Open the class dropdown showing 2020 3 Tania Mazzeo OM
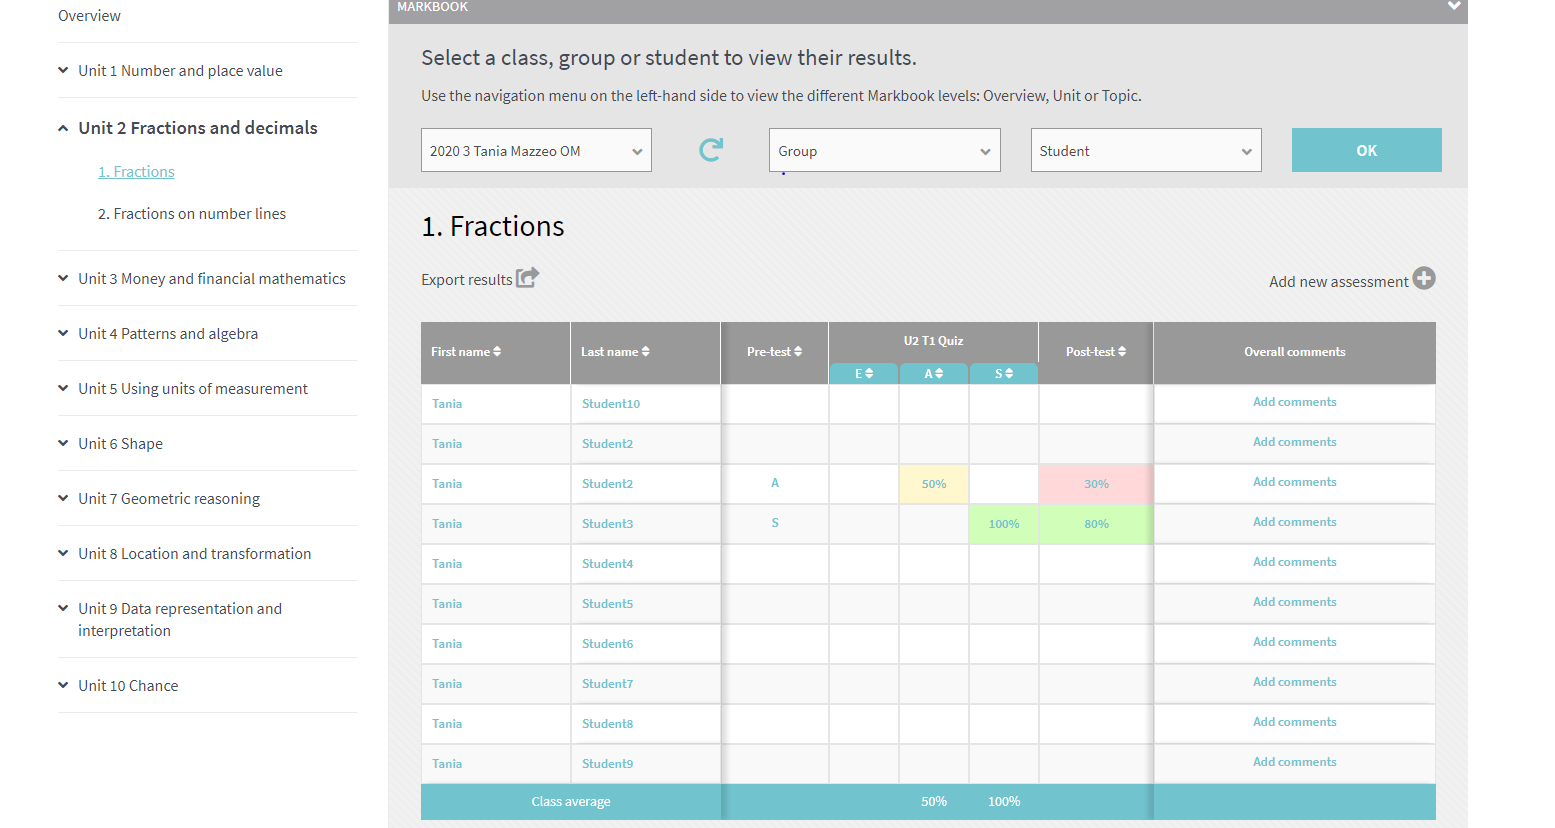 [x=536, y=149]
